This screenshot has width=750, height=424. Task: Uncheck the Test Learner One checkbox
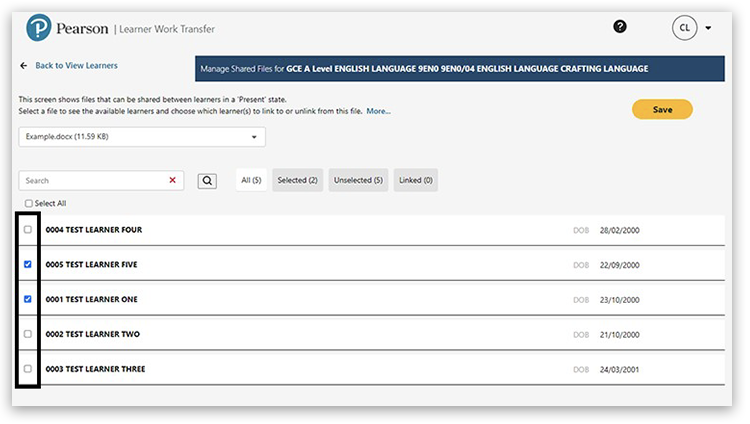(x=28, y=299)
